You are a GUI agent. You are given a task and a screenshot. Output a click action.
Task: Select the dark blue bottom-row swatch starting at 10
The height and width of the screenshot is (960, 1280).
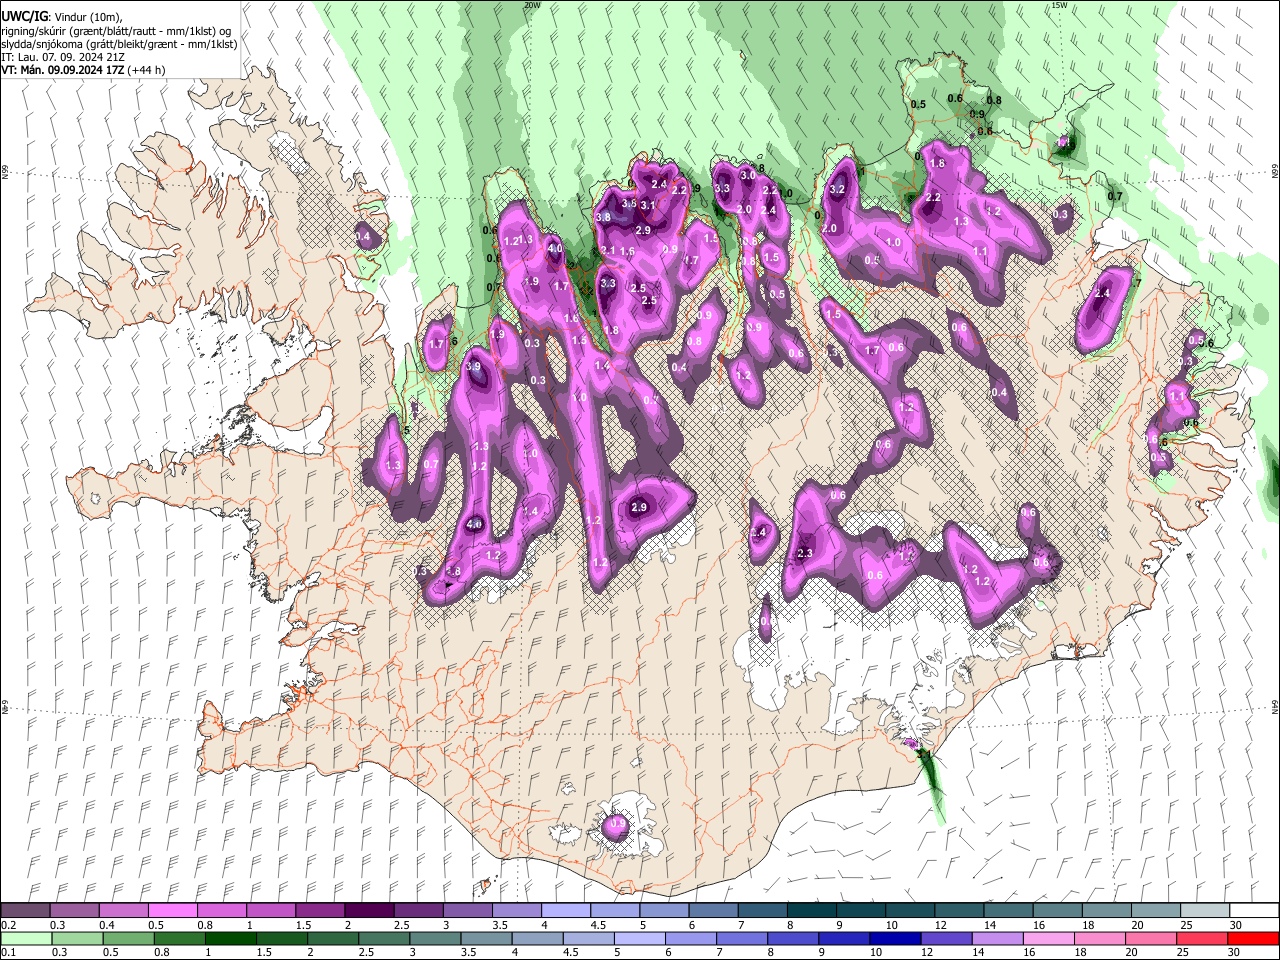coord(895,938)
